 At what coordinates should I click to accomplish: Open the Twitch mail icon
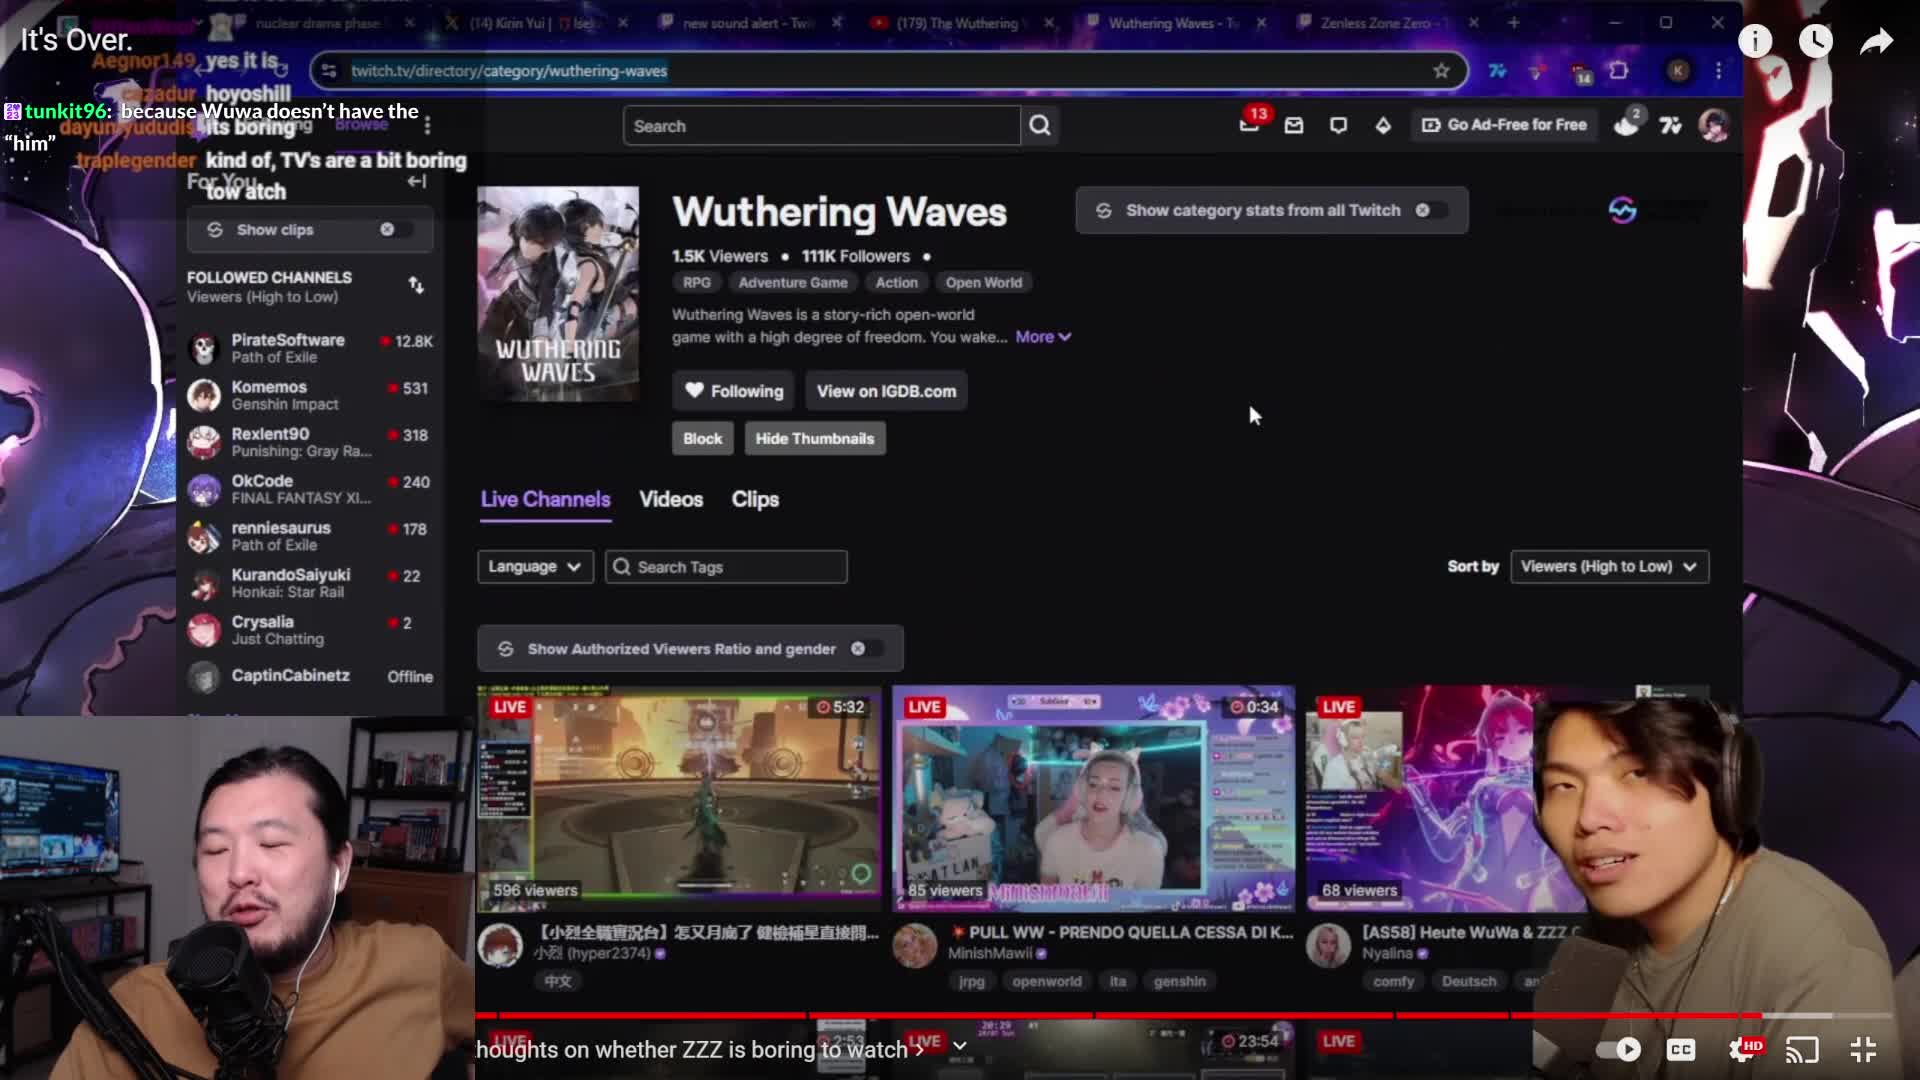coord(1294,126)
